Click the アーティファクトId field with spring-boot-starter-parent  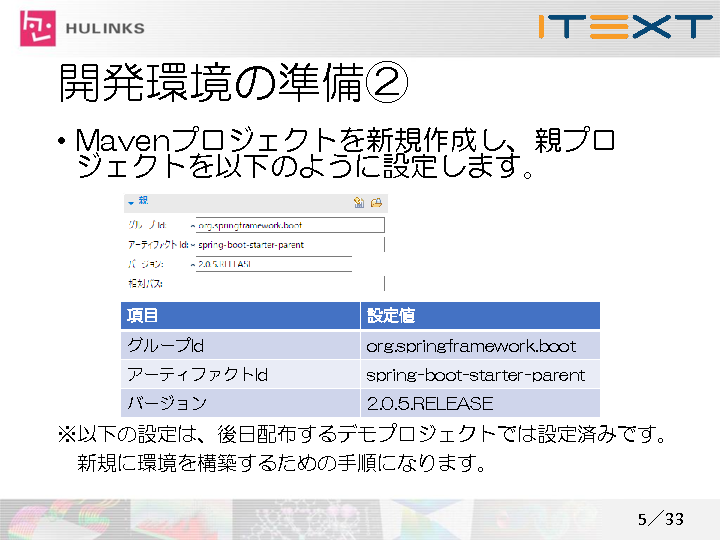coord(288,244)
